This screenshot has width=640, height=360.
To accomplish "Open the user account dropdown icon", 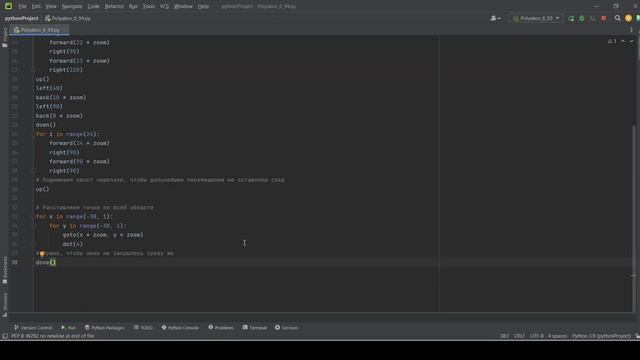I will (x=496, y=18).
